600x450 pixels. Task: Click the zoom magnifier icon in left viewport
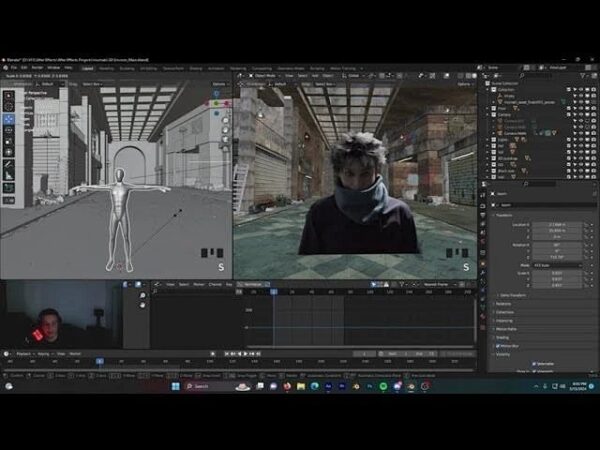coord(225,120)
